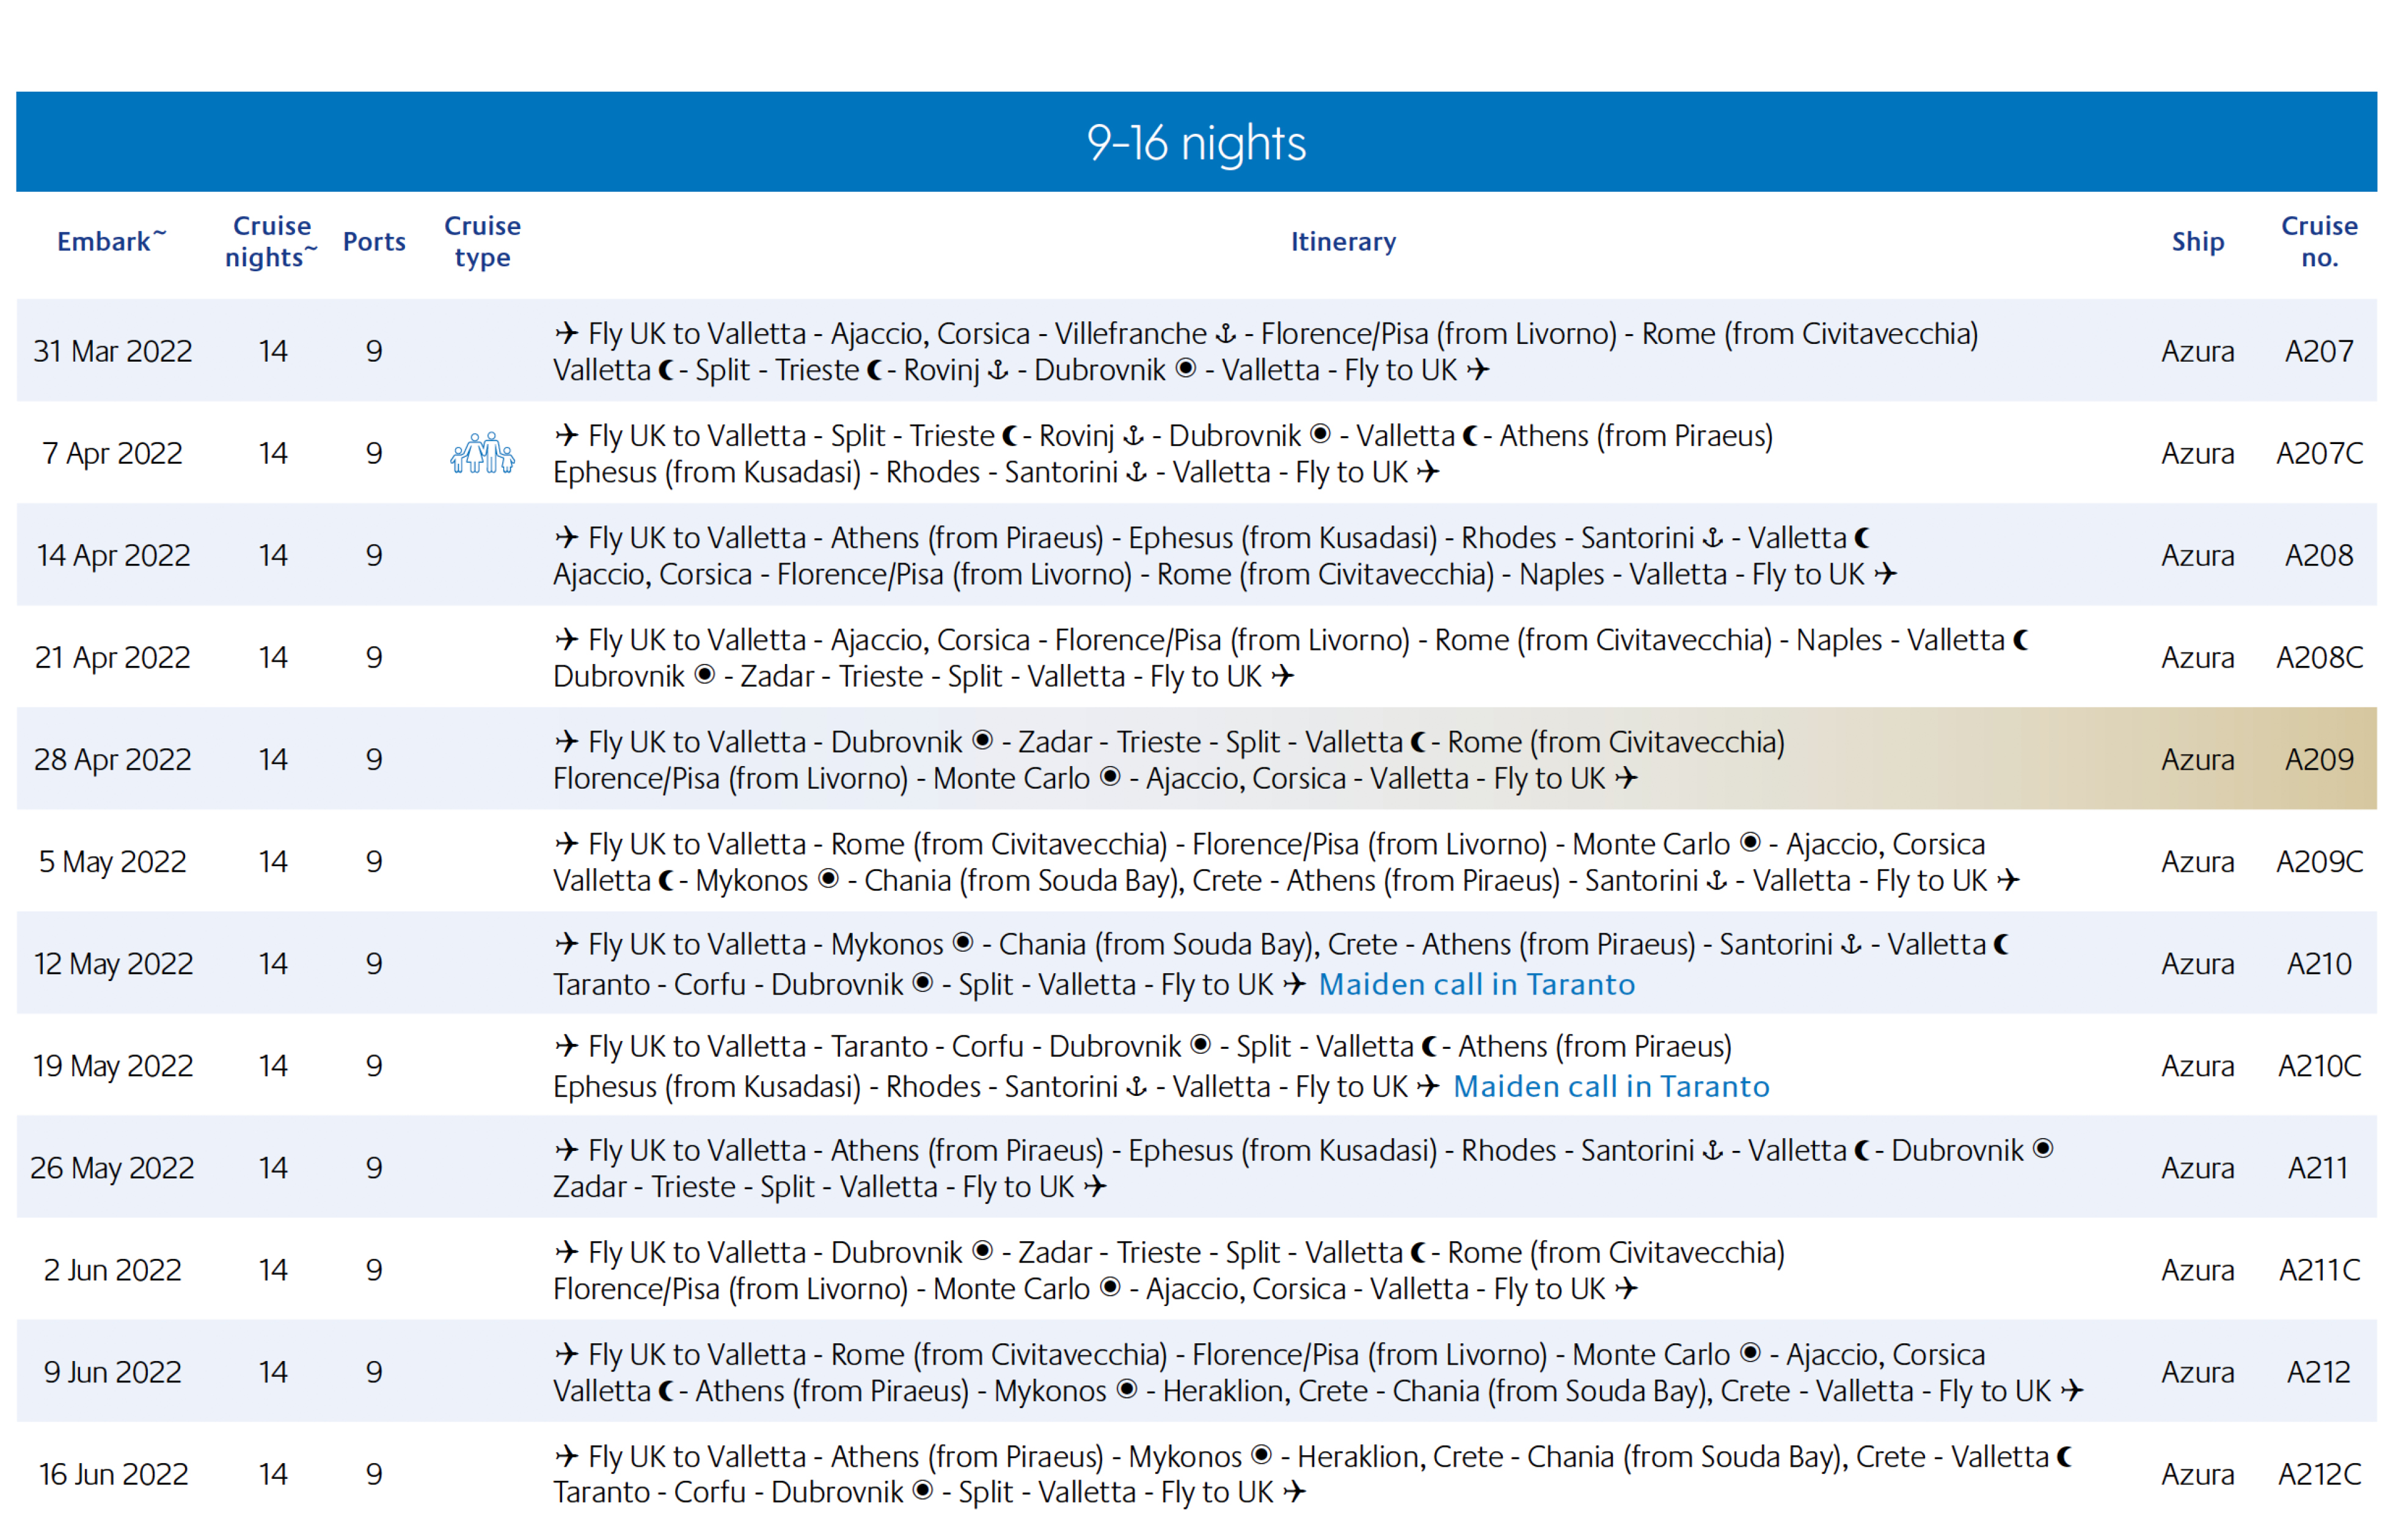Click the crescent icon after Valletta in A208C row
Image resolution: width=2393 pixels, height=1540 pixels.
pos(2021,639)
